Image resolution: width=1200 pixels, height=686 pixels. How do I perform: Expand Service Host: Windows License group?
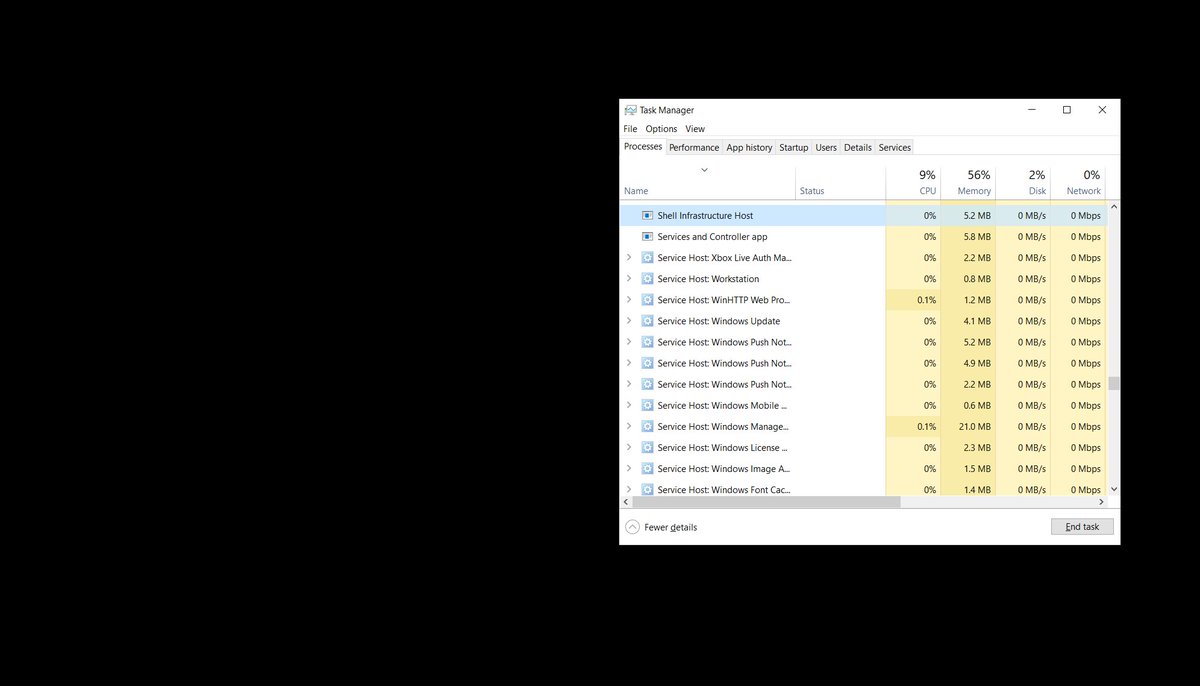tap(629, 447)
